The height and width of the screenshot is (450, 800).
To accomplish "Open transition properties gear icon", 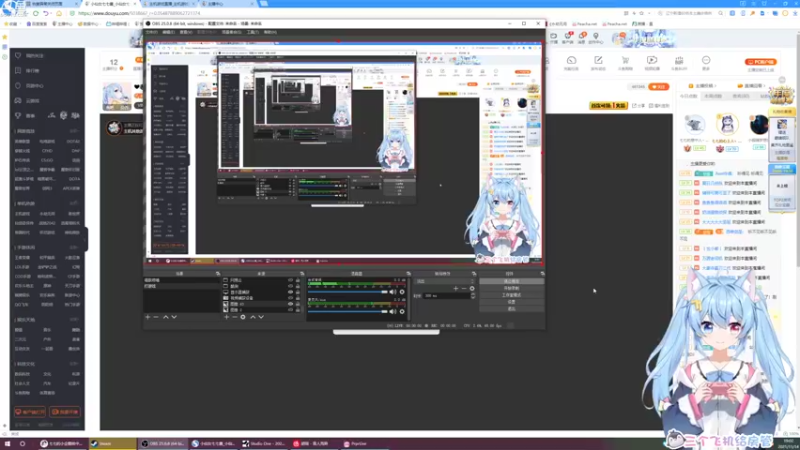I will tap(472, 289).
